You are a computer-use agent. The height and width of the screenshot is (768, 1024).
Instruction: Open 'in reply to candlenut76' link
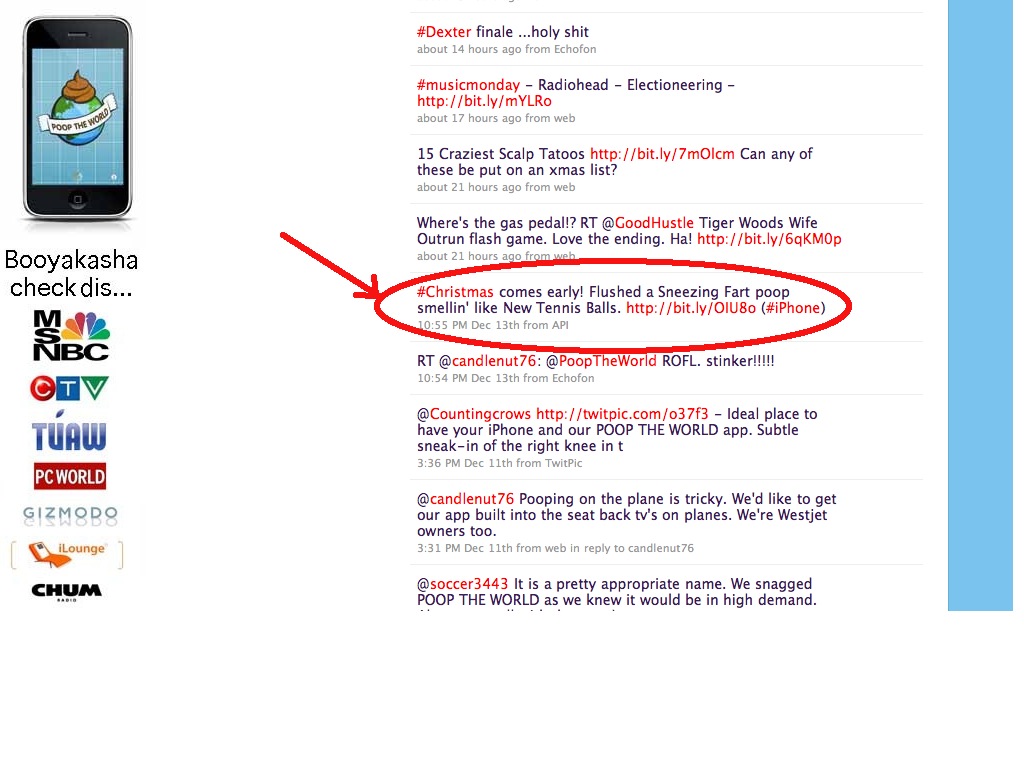[x=632, y=548]
